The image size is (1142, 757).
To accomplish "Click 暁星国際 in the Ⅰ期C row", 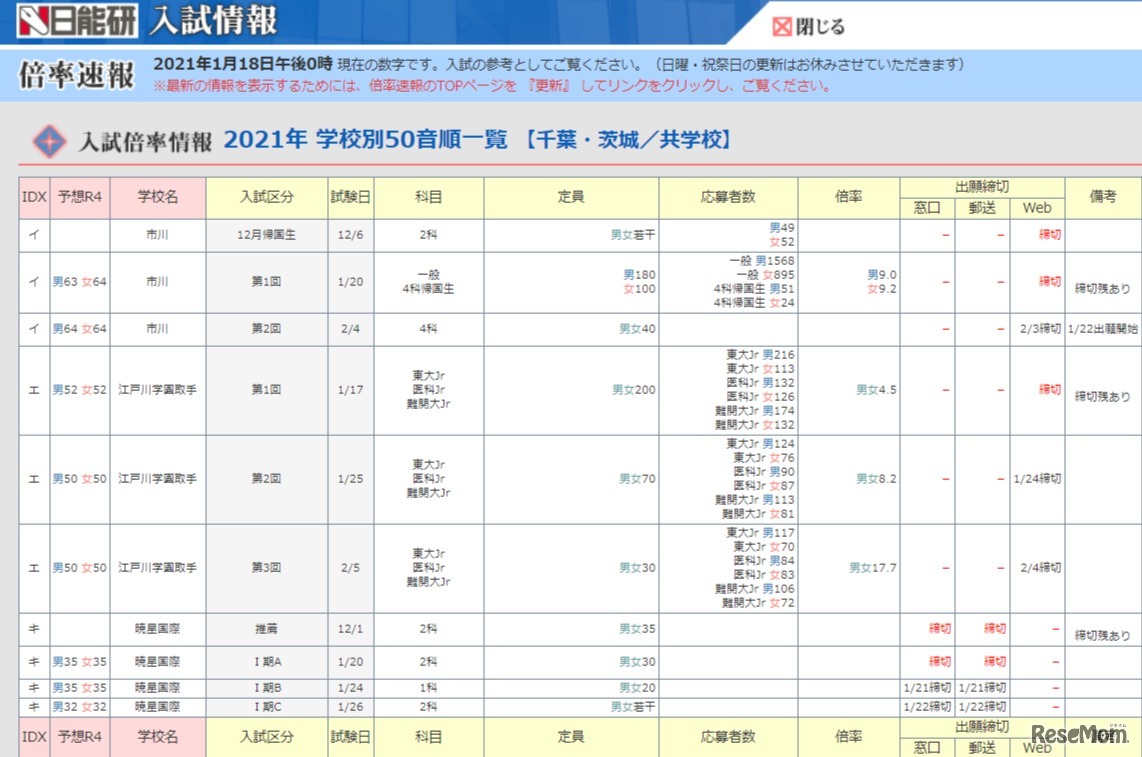I will [x=157, y=707].
